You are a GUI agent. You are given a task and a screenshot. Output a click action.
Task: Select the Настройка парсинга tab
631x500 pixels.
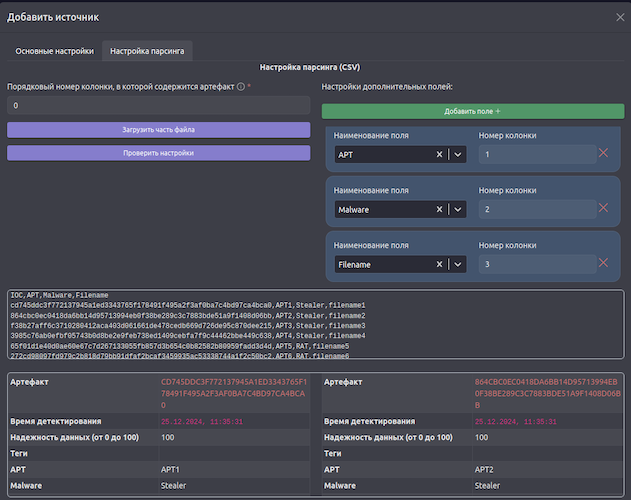click(147, 50)
